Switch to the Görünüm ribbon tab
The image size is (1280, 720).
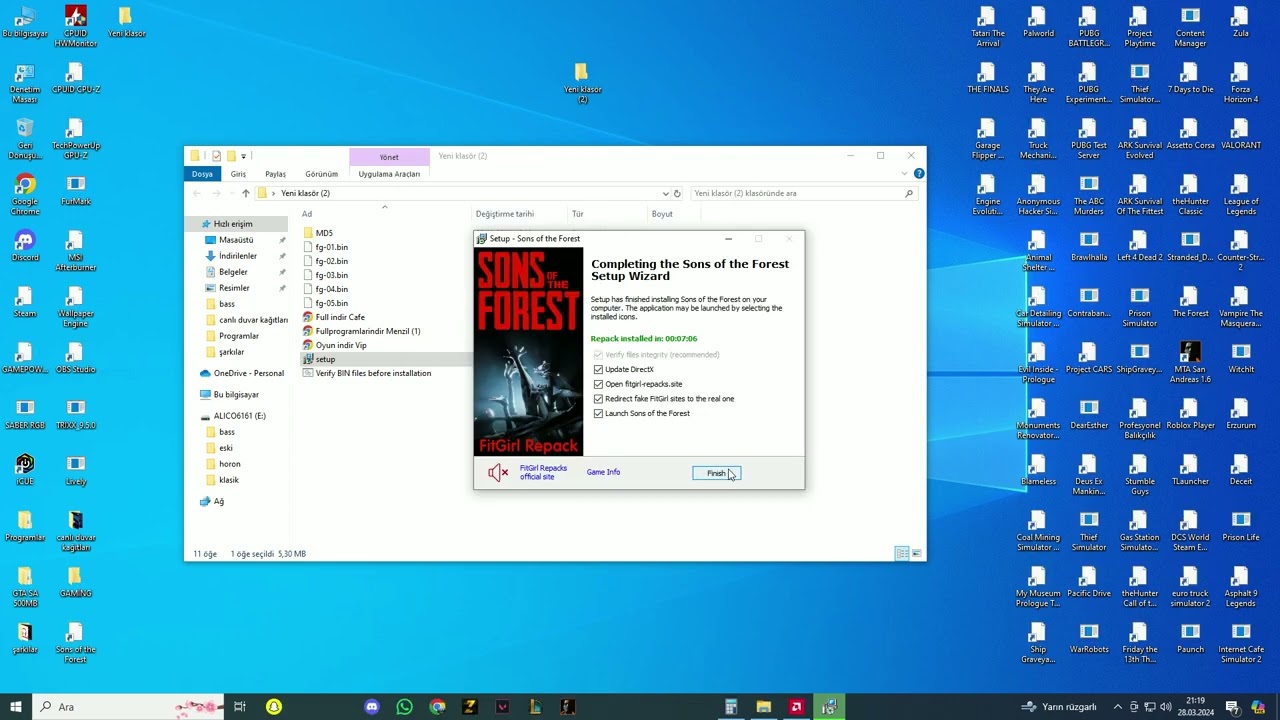pyautogui.click(x=321, y=174)
